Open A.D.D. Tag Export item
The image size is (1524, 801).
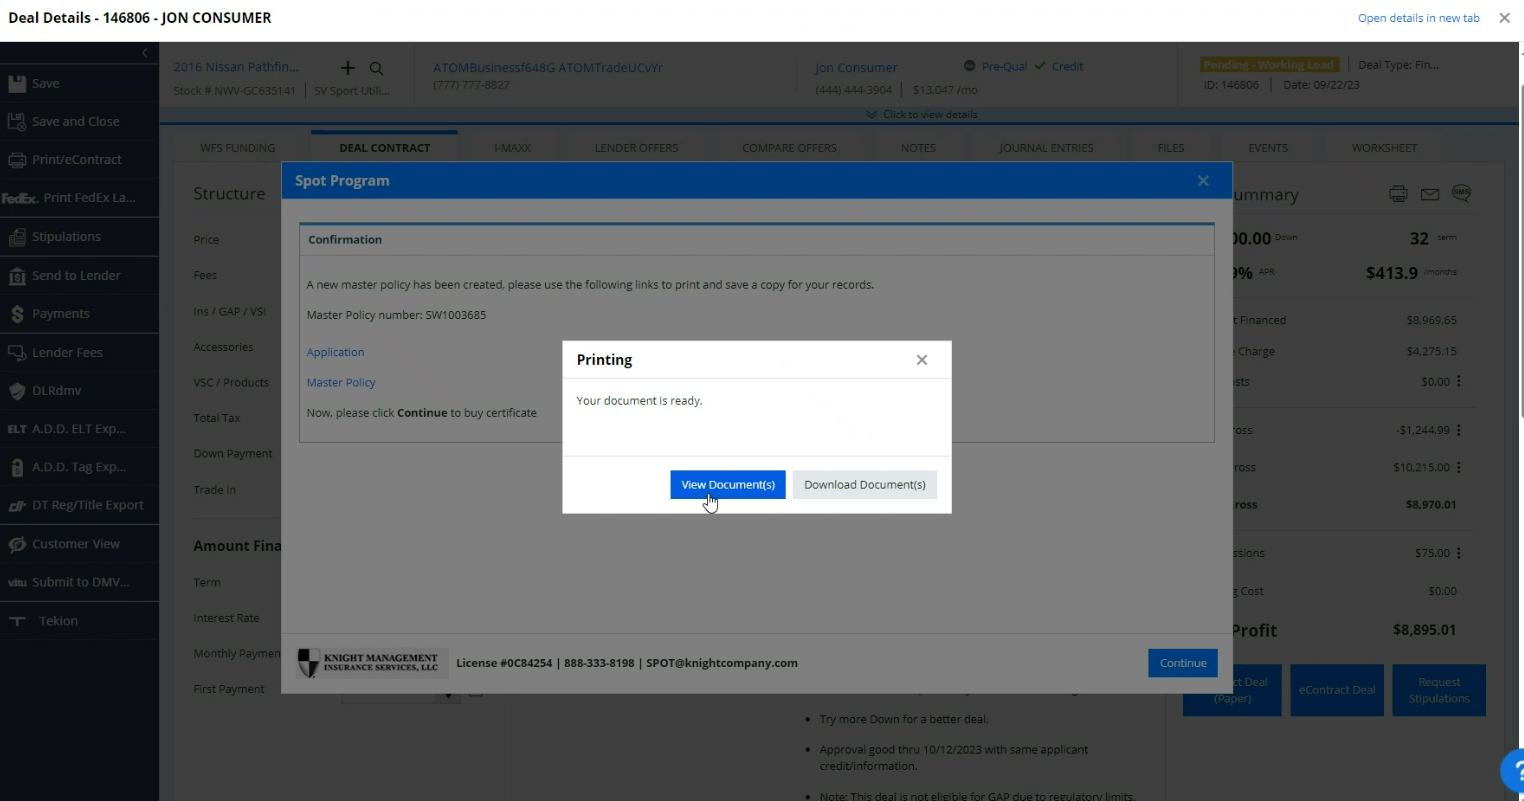click(79, 467)
